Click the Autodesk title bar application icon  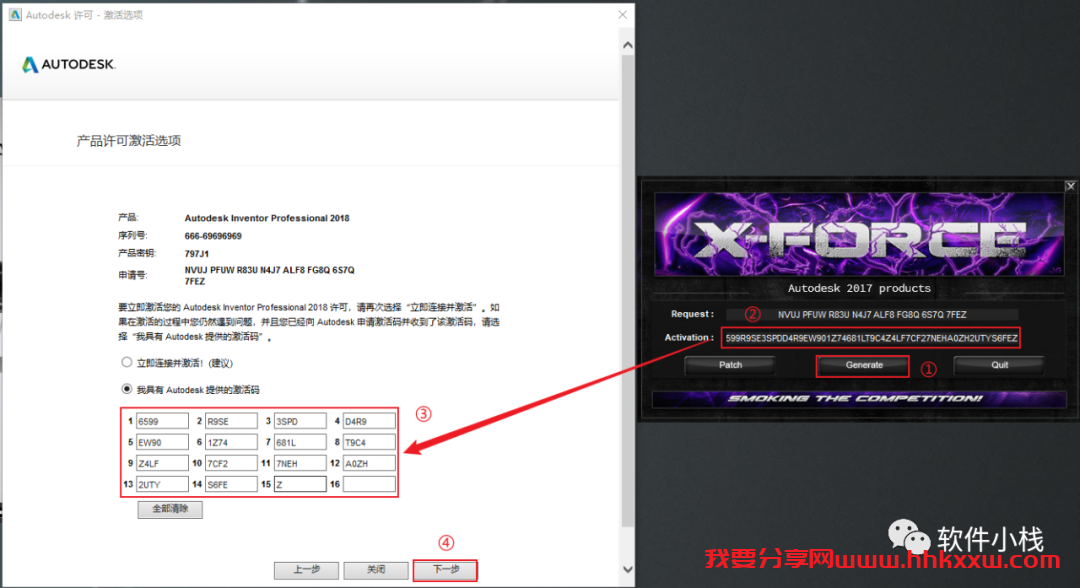(14, 14)
